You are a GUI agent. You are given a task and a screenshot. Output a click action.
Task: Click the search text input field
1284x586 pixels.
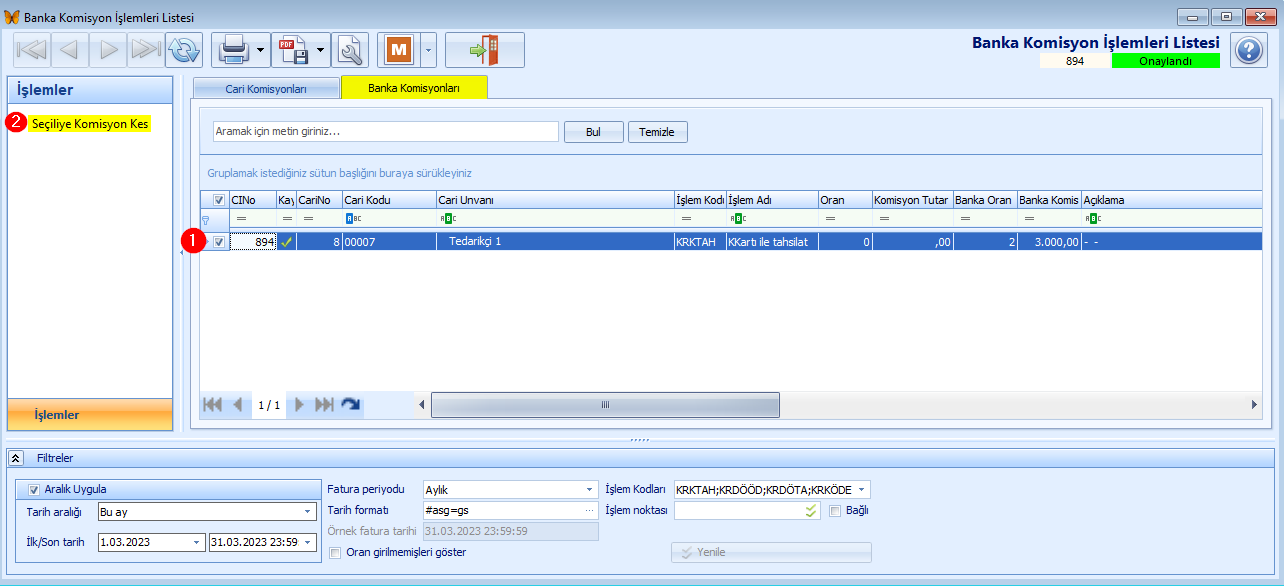(x=385, y=132)
